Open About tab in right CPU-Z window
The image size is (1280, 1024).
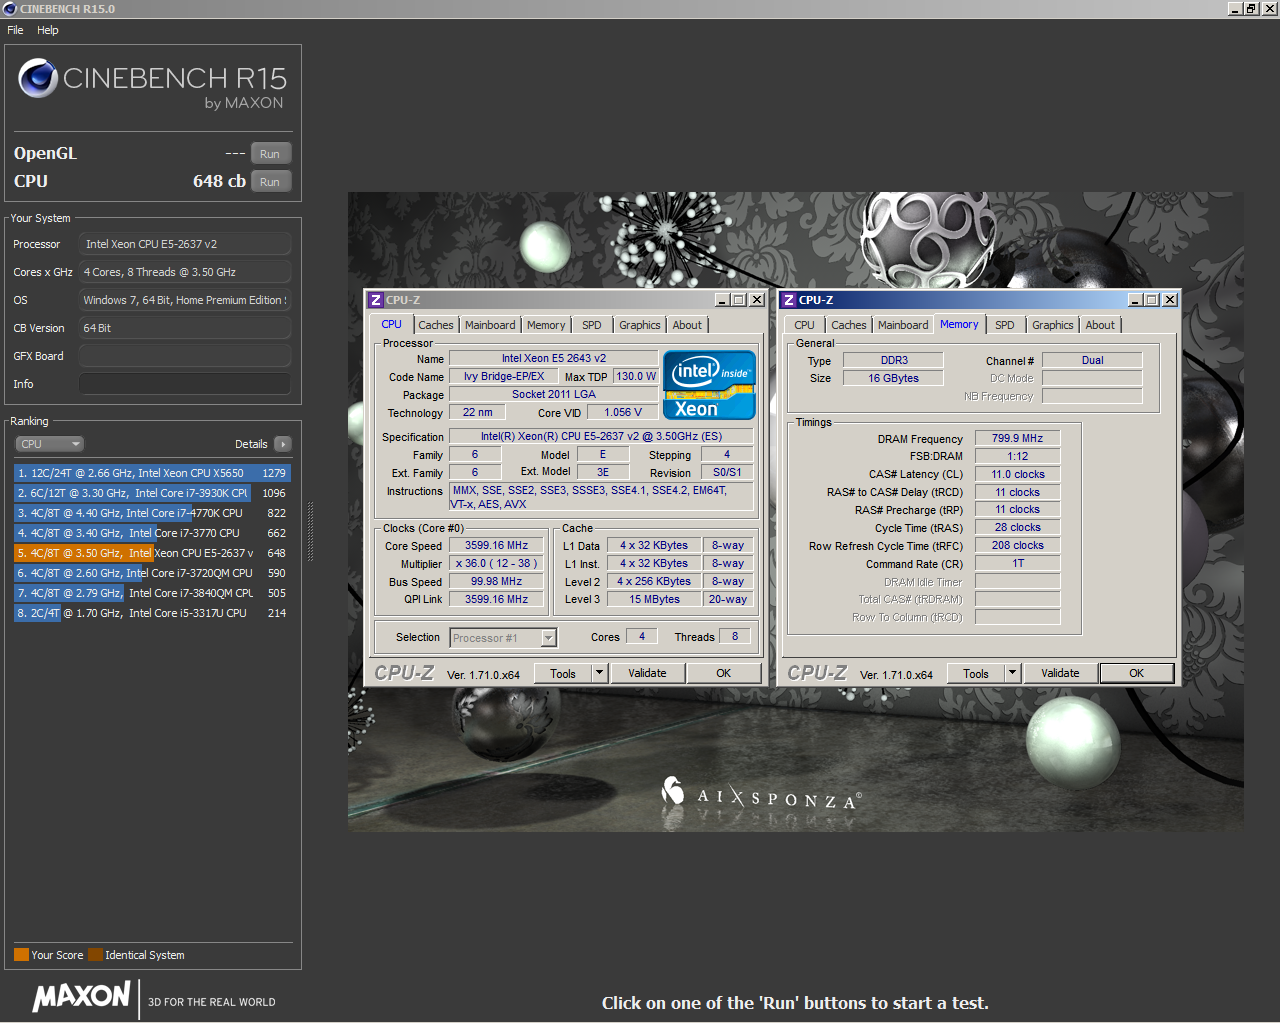[x=1100, y=325]
